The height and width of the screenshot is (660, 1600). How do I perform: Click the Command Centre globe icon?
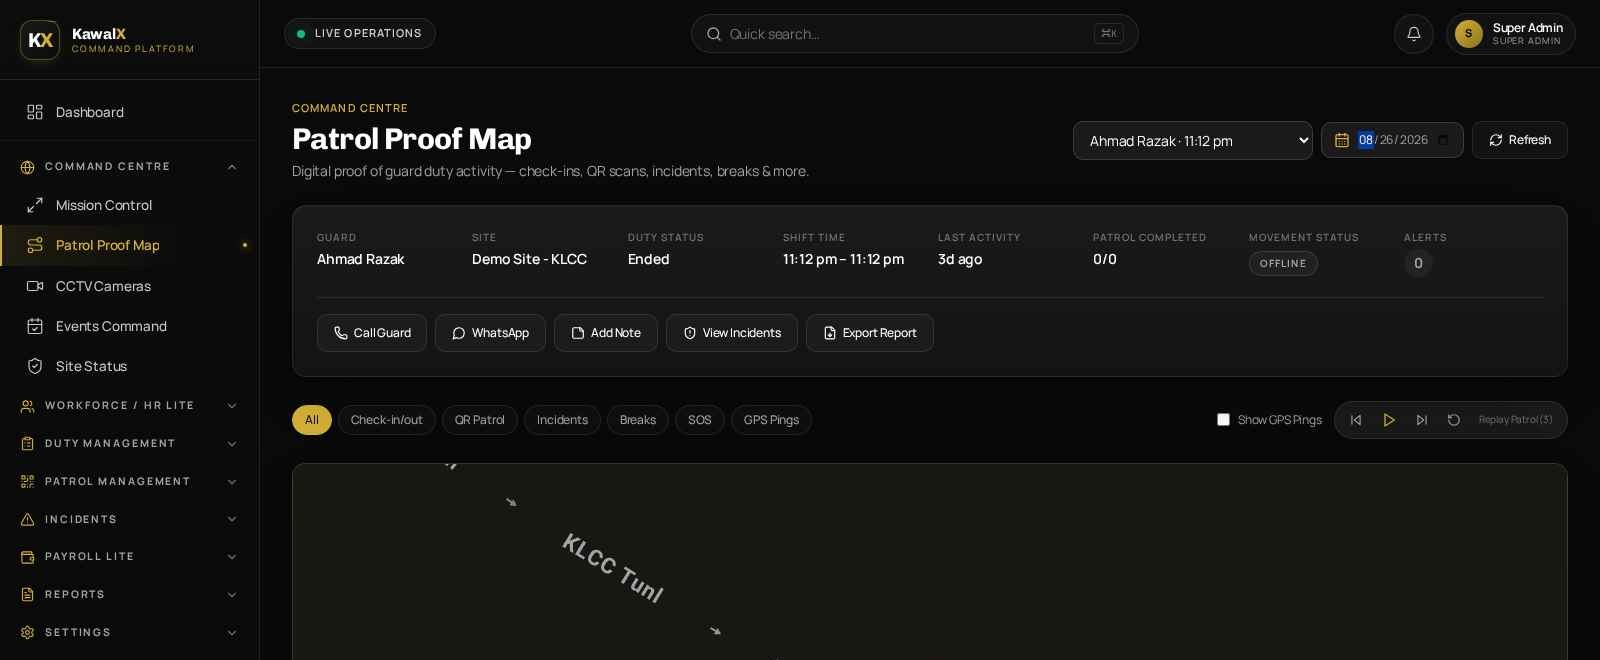point(27,167)
